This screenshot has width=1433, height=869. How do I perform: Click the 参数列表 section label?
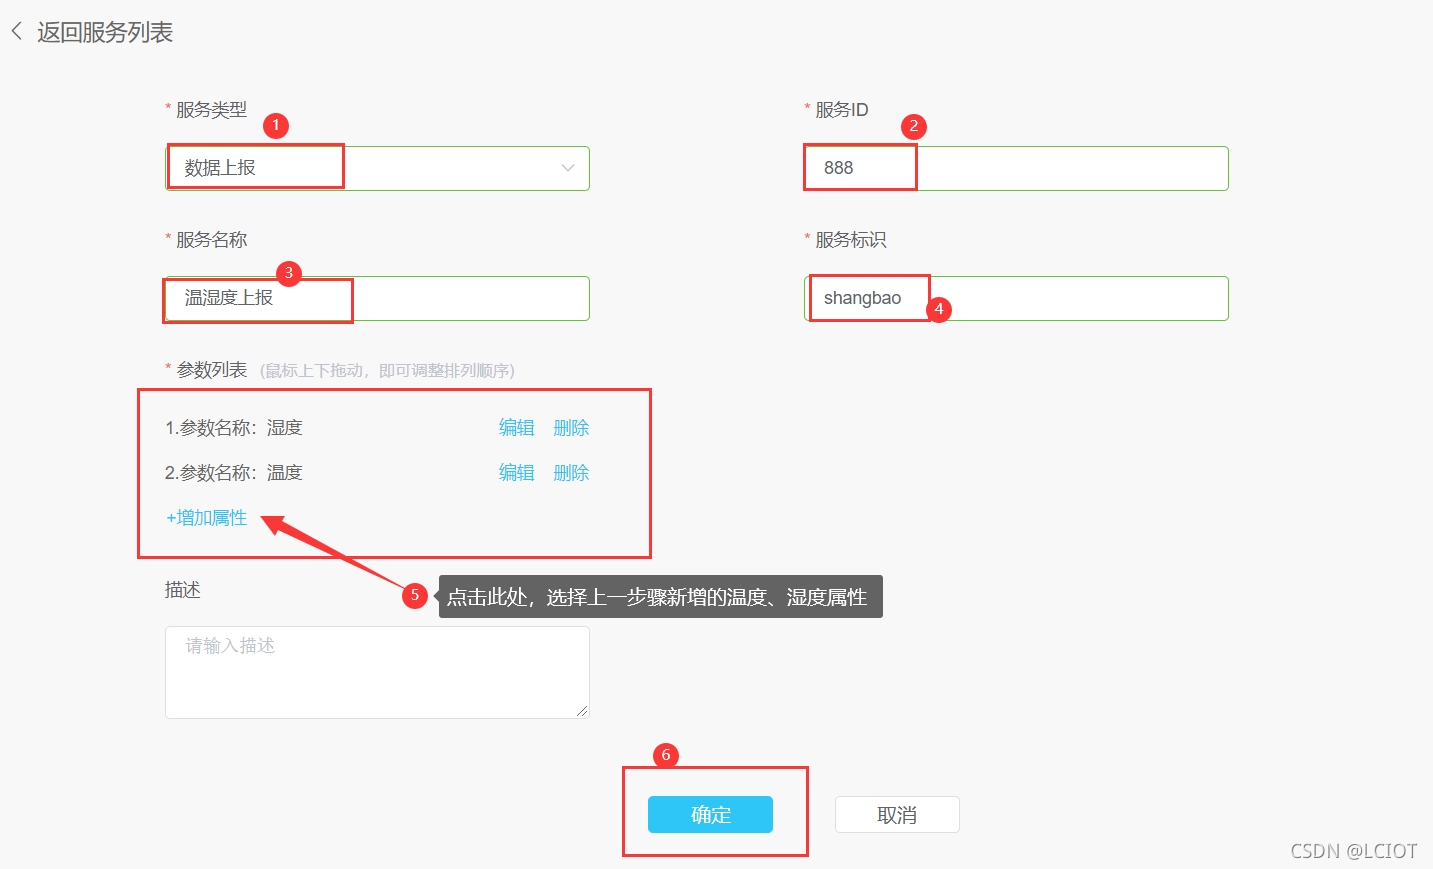pyautogui.click(x=211, y=370)
